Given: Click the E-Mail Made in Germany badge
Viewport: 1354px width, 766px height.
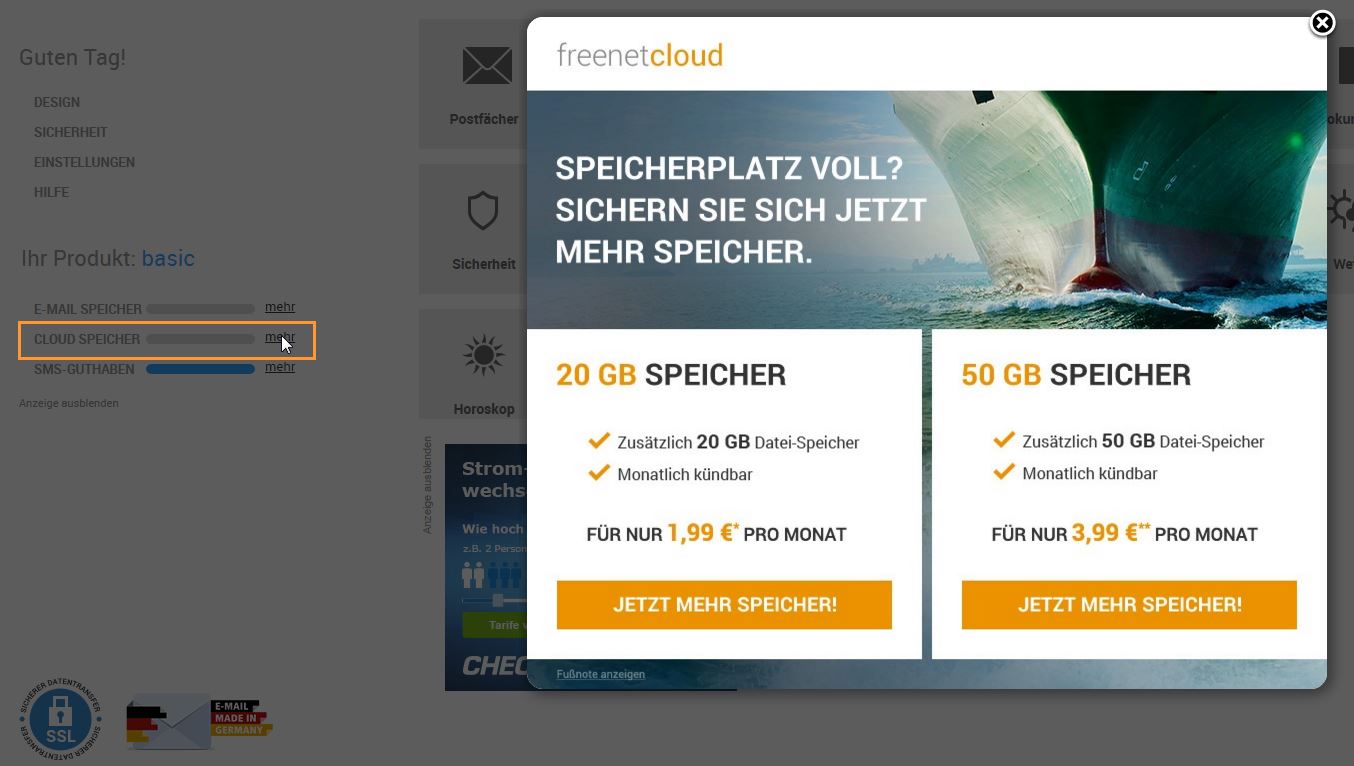Looking at the screenshot, I should [198, 721].
